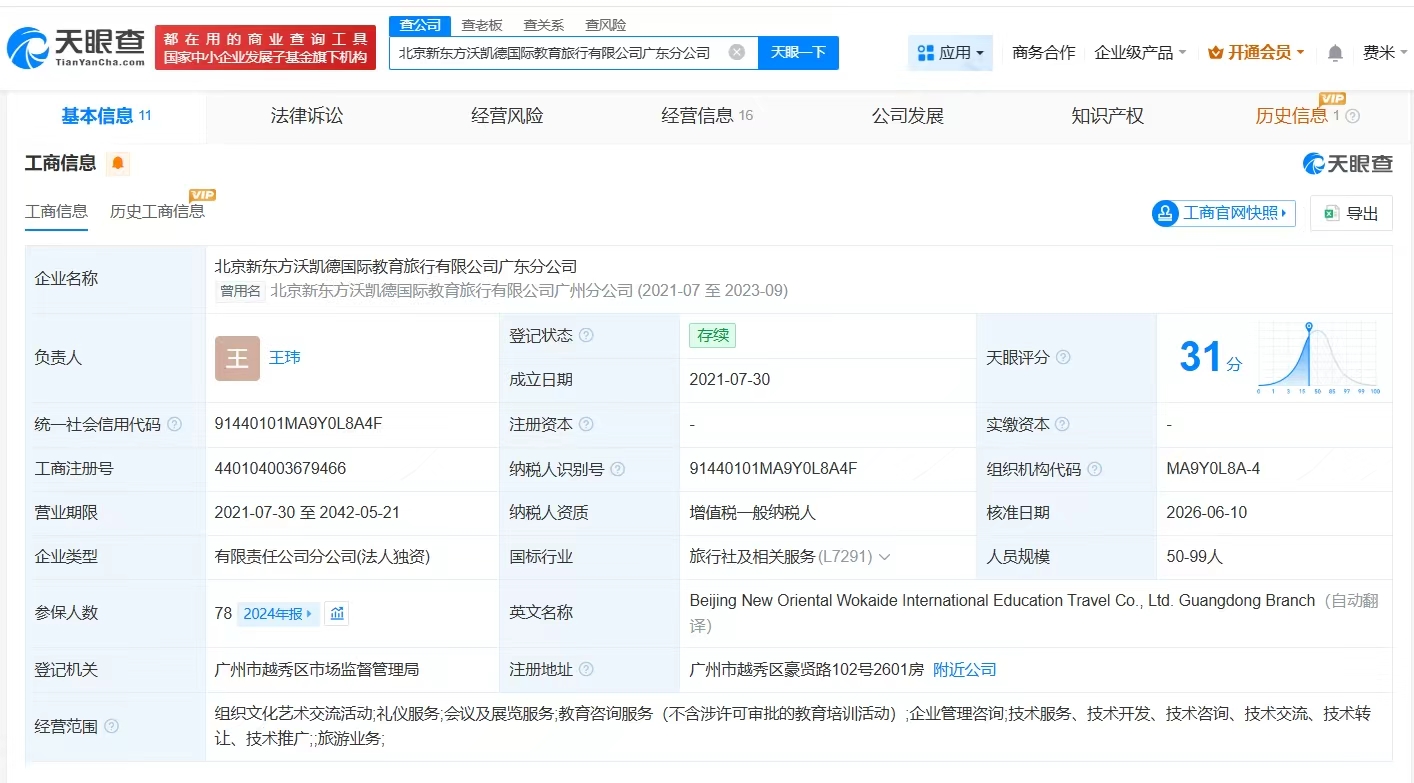This screenshot has height=783, width=1414.
Task: Click the red 商业查询工具 banner in header
Action: pyautogui.click(x=265, y=48)
